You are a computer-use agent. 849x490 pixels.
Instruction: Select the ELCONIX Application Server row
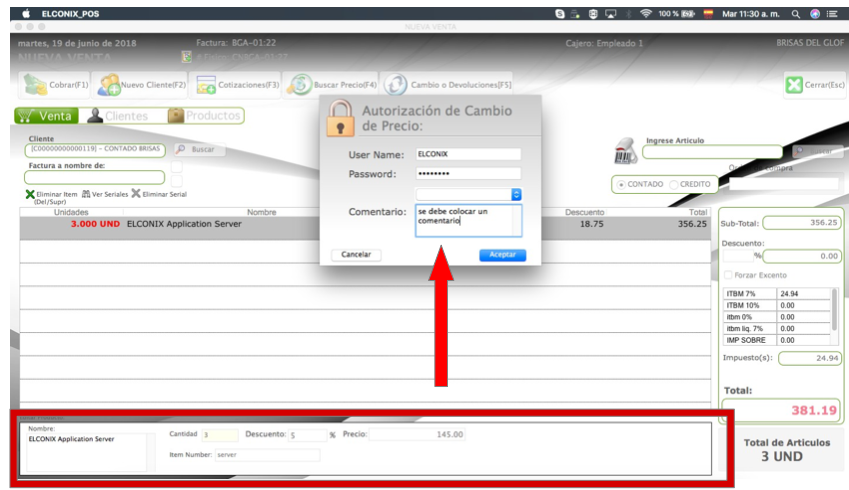365,227
